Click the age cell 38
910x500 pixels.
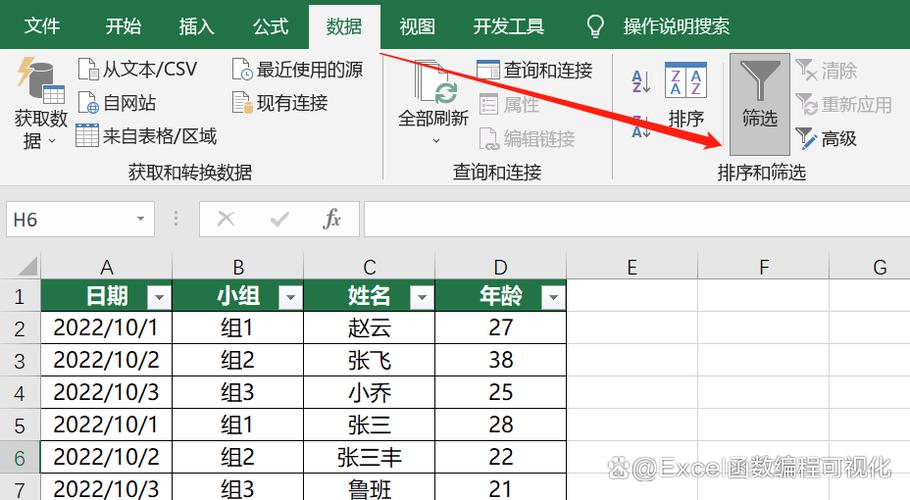(501, 360)
